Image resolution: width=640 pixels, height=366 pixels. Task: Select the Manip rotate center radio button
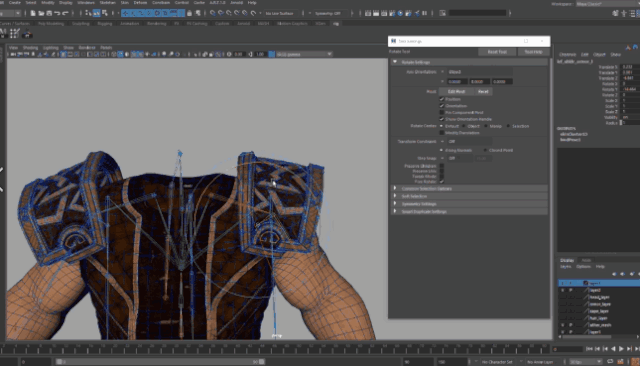pyautogui.click(x=486, y=126)
